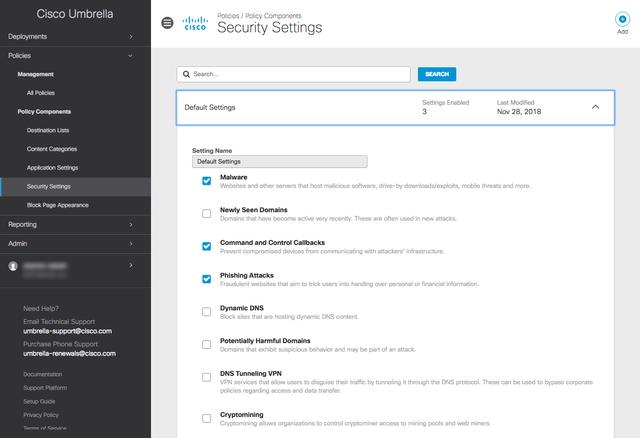Click the Reporting menu label
Viewport: 640px width, 438px height.
(x=22, y=225)
